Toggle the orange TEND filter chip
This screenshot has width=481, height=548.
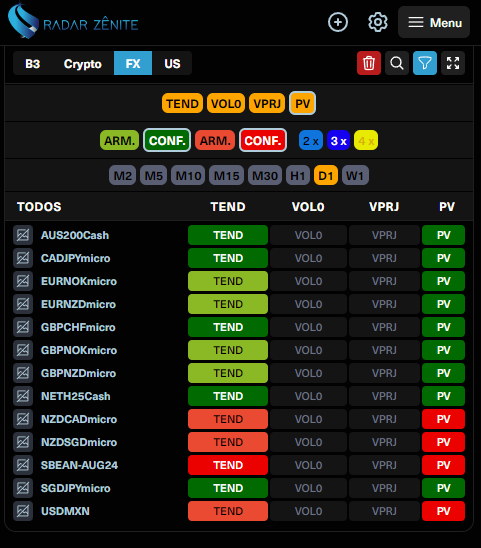point(182,103)
